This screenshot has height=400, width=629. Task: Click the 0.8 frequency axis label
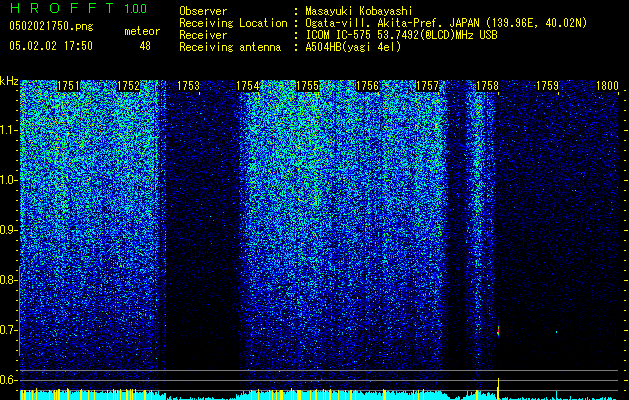(8, 280)
